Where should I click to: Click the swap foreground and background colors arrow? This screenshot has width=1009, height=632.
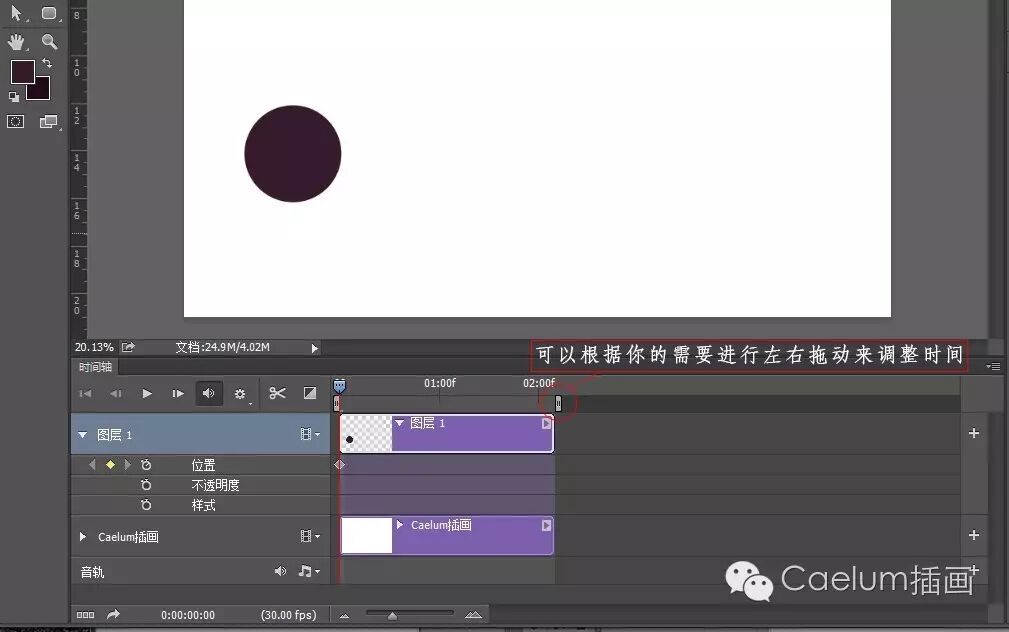[x=48, y=63]
